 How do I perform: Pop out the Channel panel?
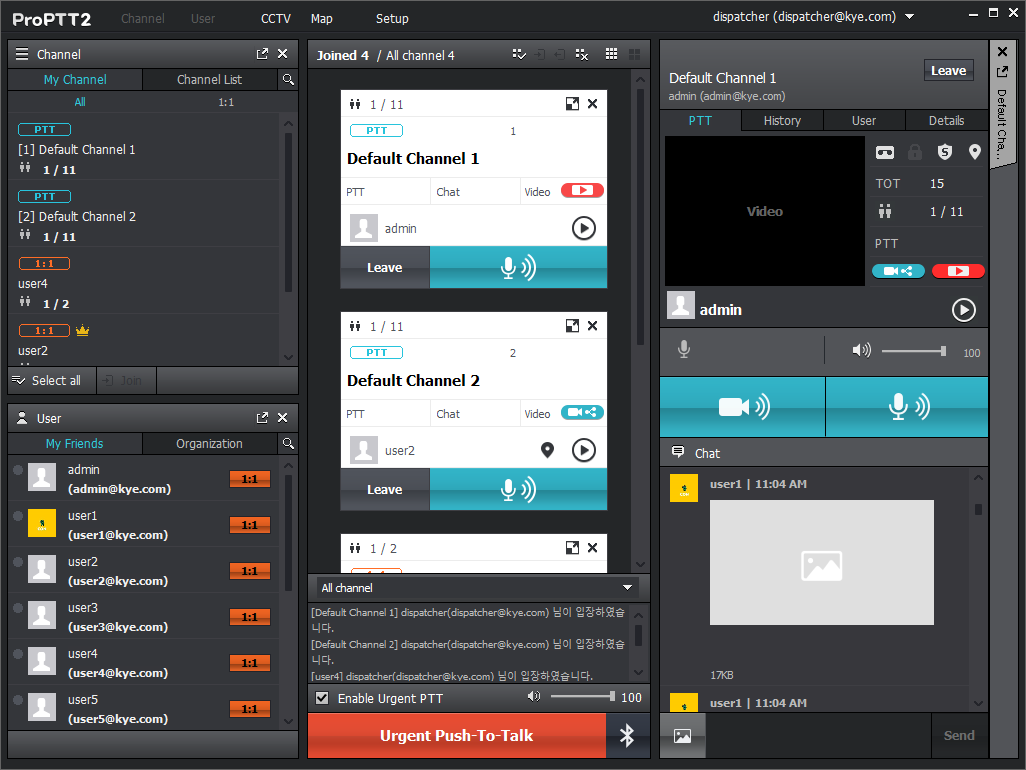(x=262, y=54)
